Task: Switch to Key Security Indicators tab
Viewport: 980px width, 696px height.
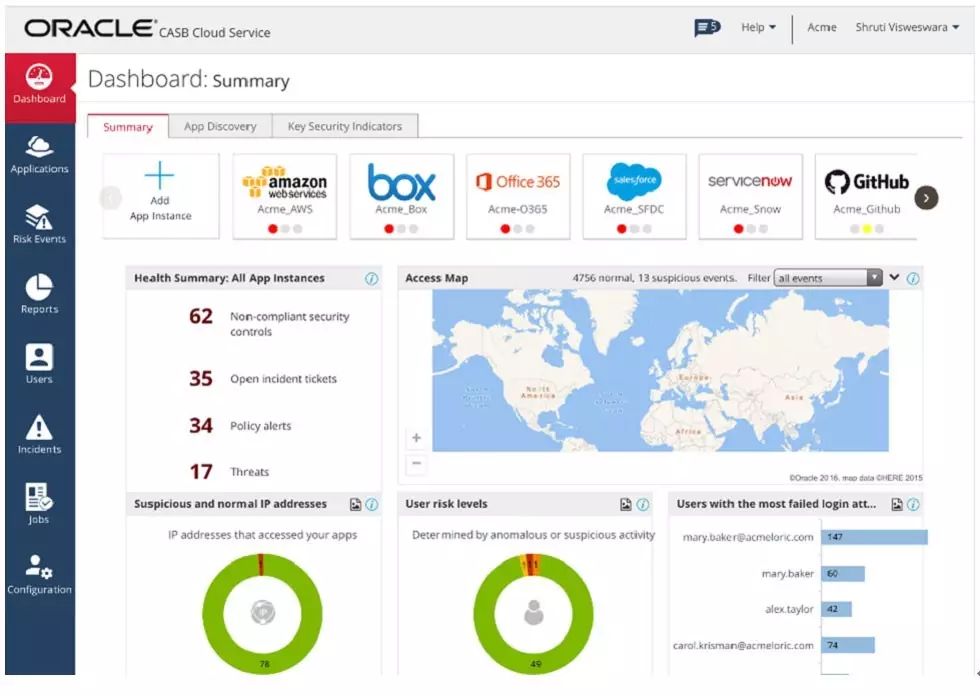Action: (x=345, y=126)
